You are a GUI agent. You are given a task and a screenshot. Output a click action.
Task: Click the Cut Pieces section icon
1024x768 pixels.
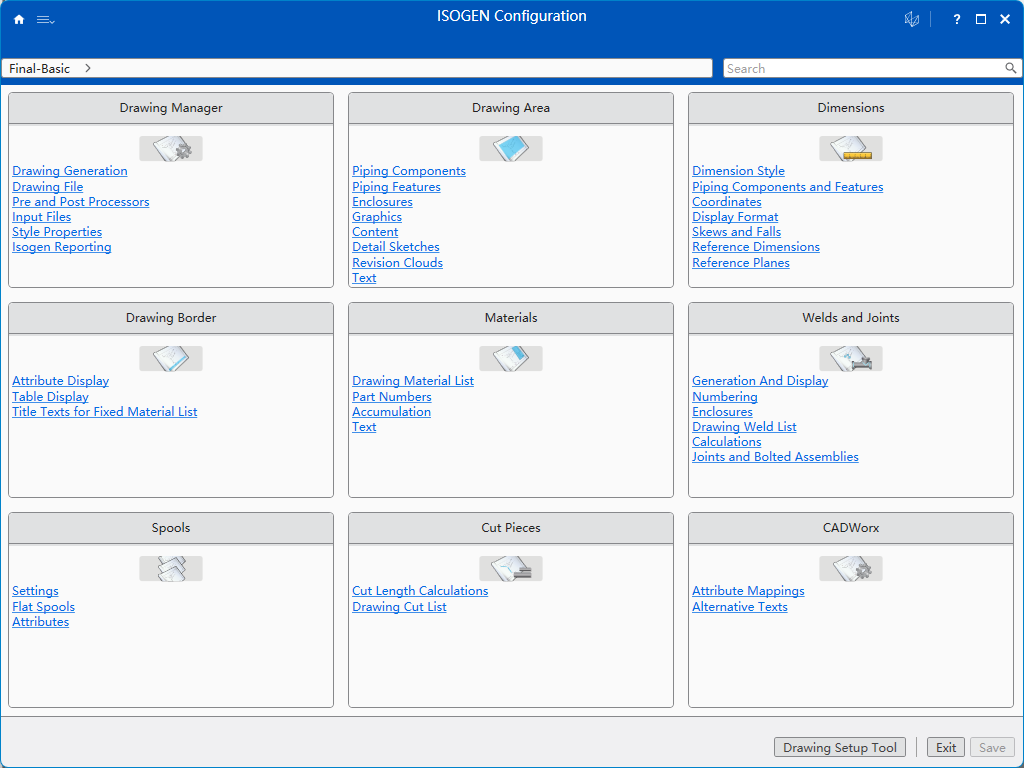pos(511,568)
